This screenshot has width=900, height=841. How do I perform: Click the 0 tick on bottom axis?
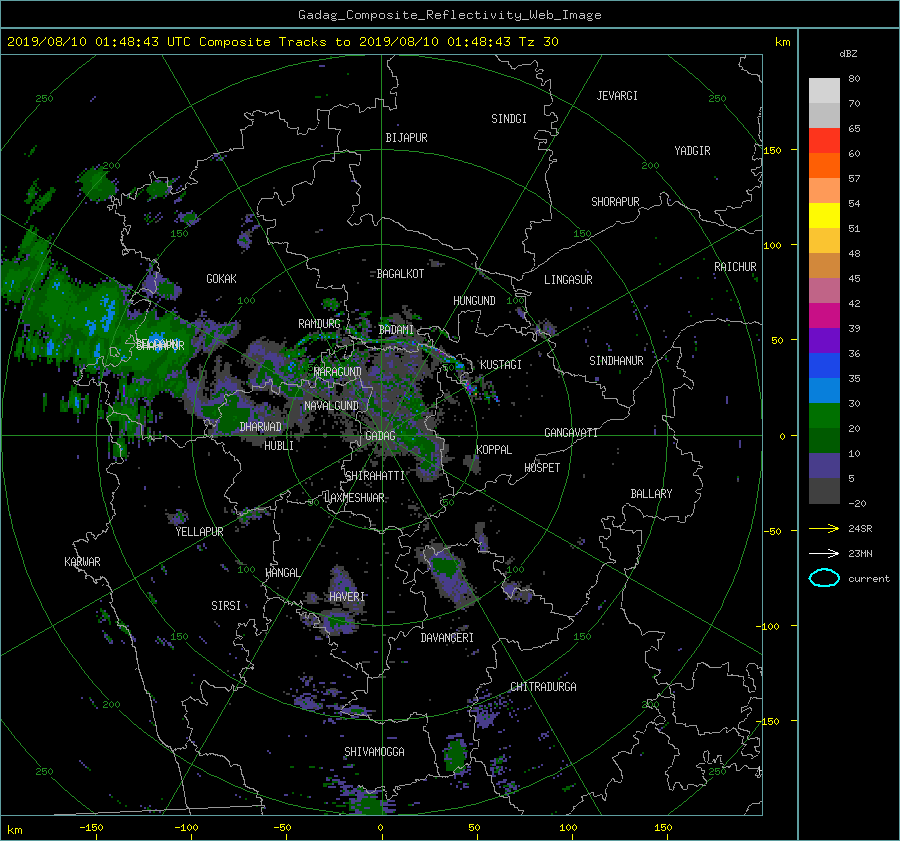pyautogui.click(x=380, y=828)
